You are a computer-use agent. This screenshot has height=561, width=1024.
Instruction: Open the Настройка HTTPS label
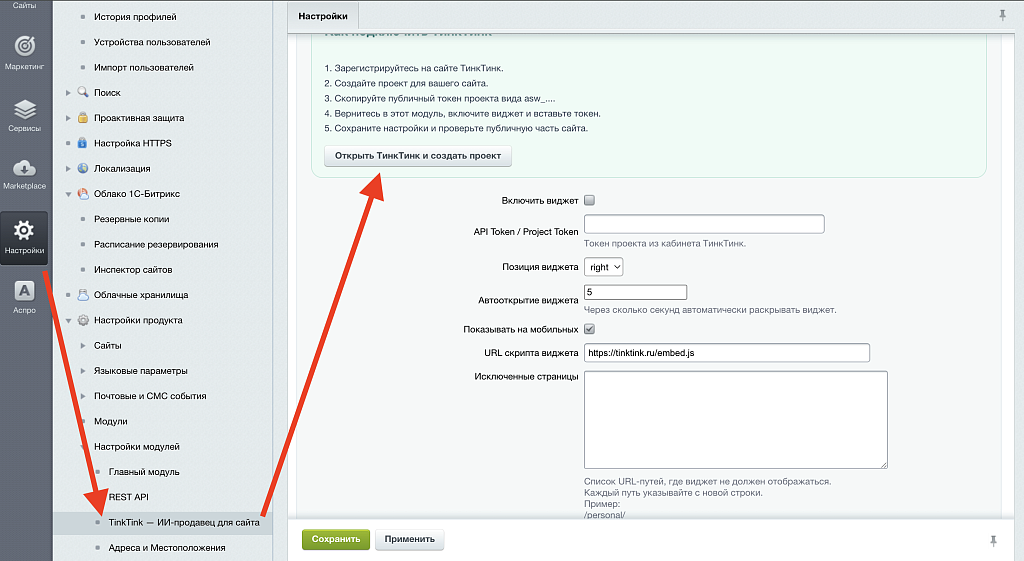[133, 143]
